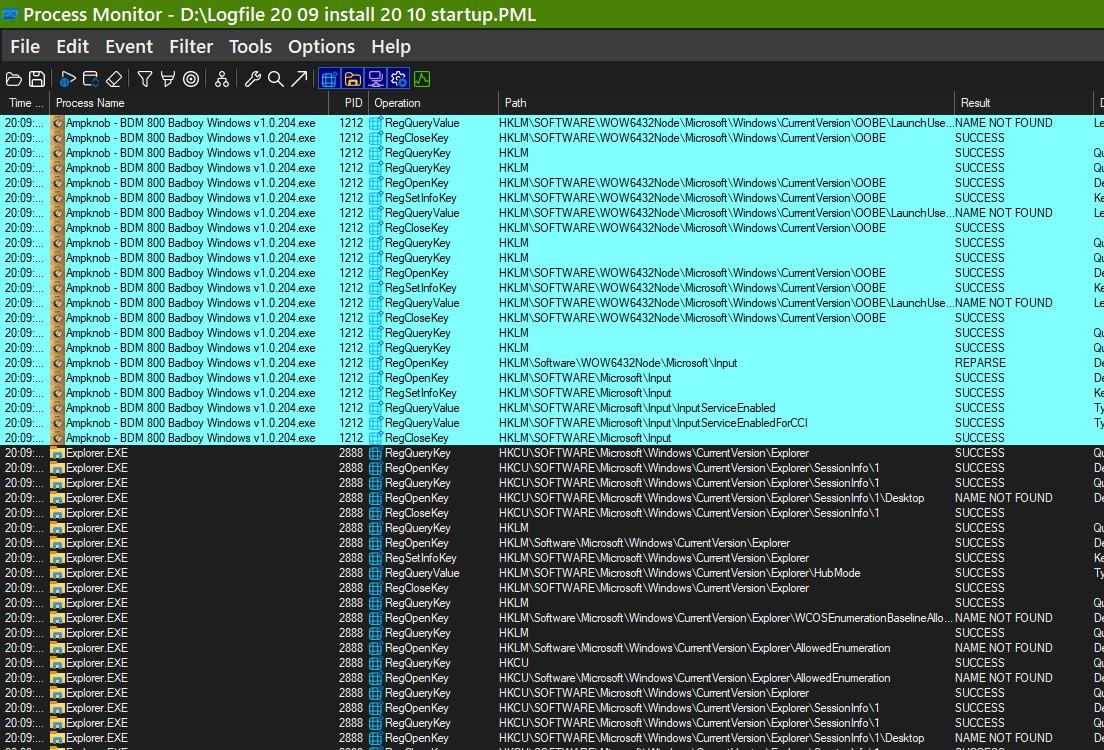Click path ending InputServiceEnabled
The height and width of the screenshot is (750, 1104).
coord(636,408)
